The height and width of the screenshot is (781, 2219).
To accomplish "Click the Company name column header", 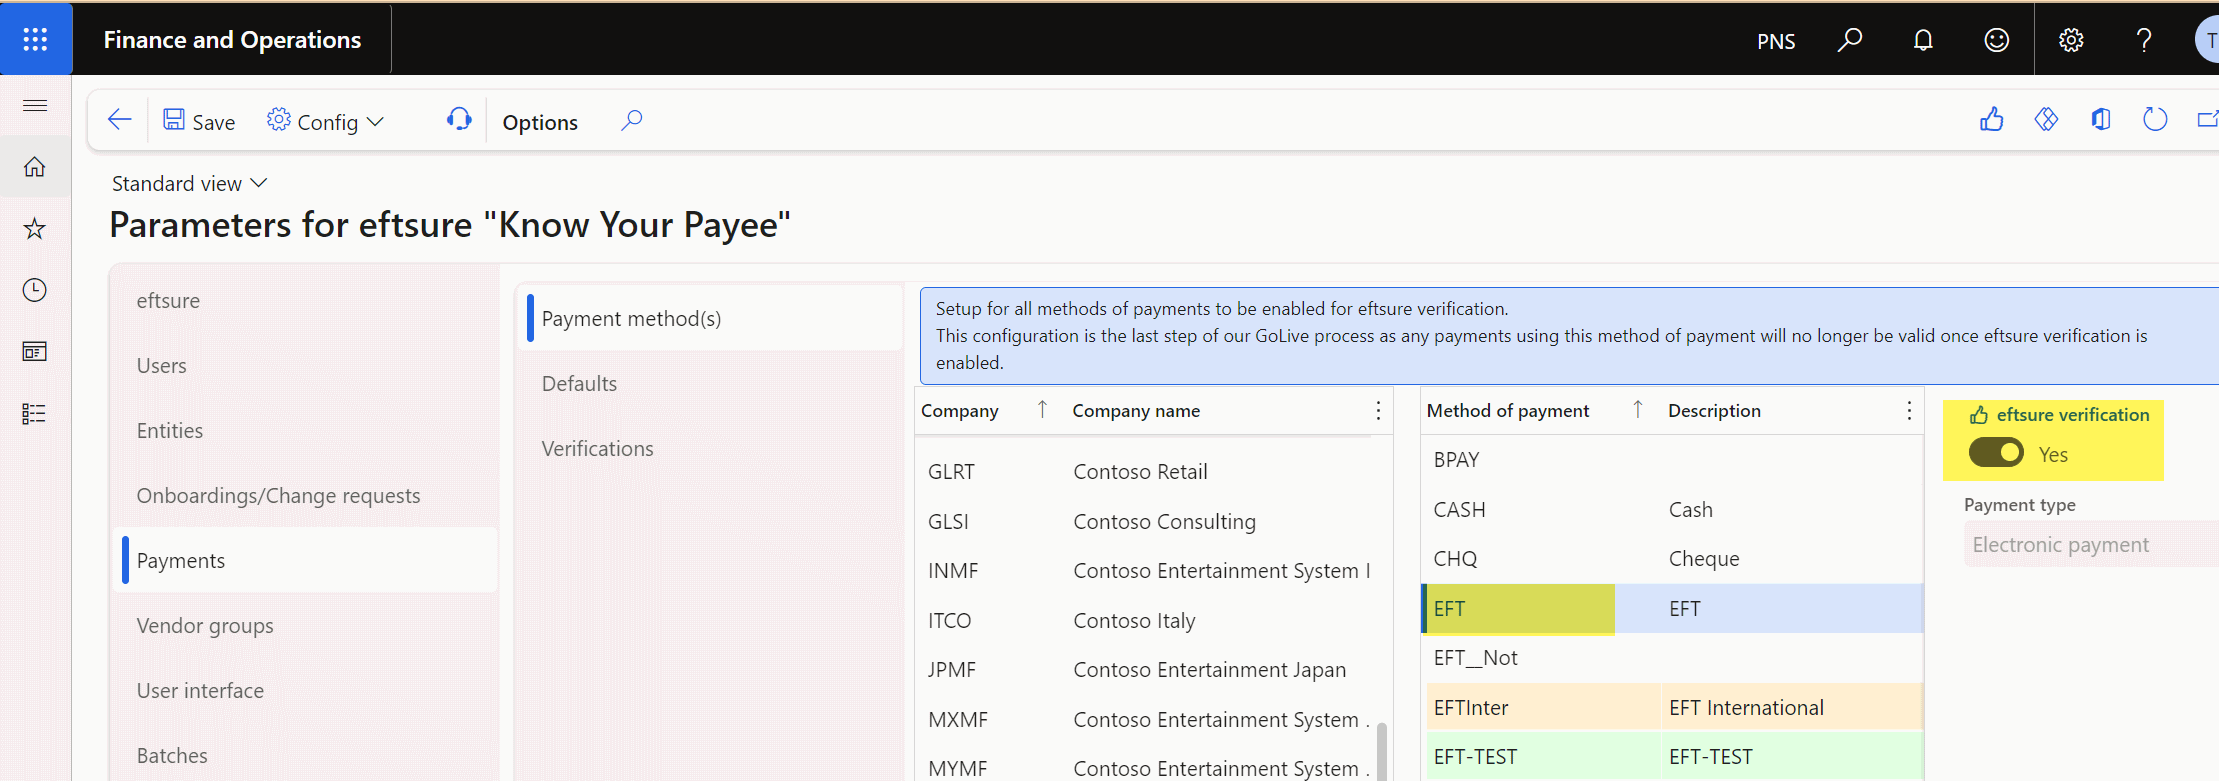I will (x=1136, y=411).
